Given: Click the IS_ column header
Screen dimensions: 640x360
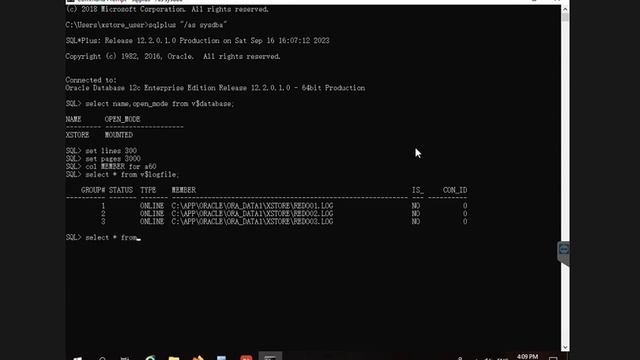Looking at the screenshot, I should tap(418, 190).
